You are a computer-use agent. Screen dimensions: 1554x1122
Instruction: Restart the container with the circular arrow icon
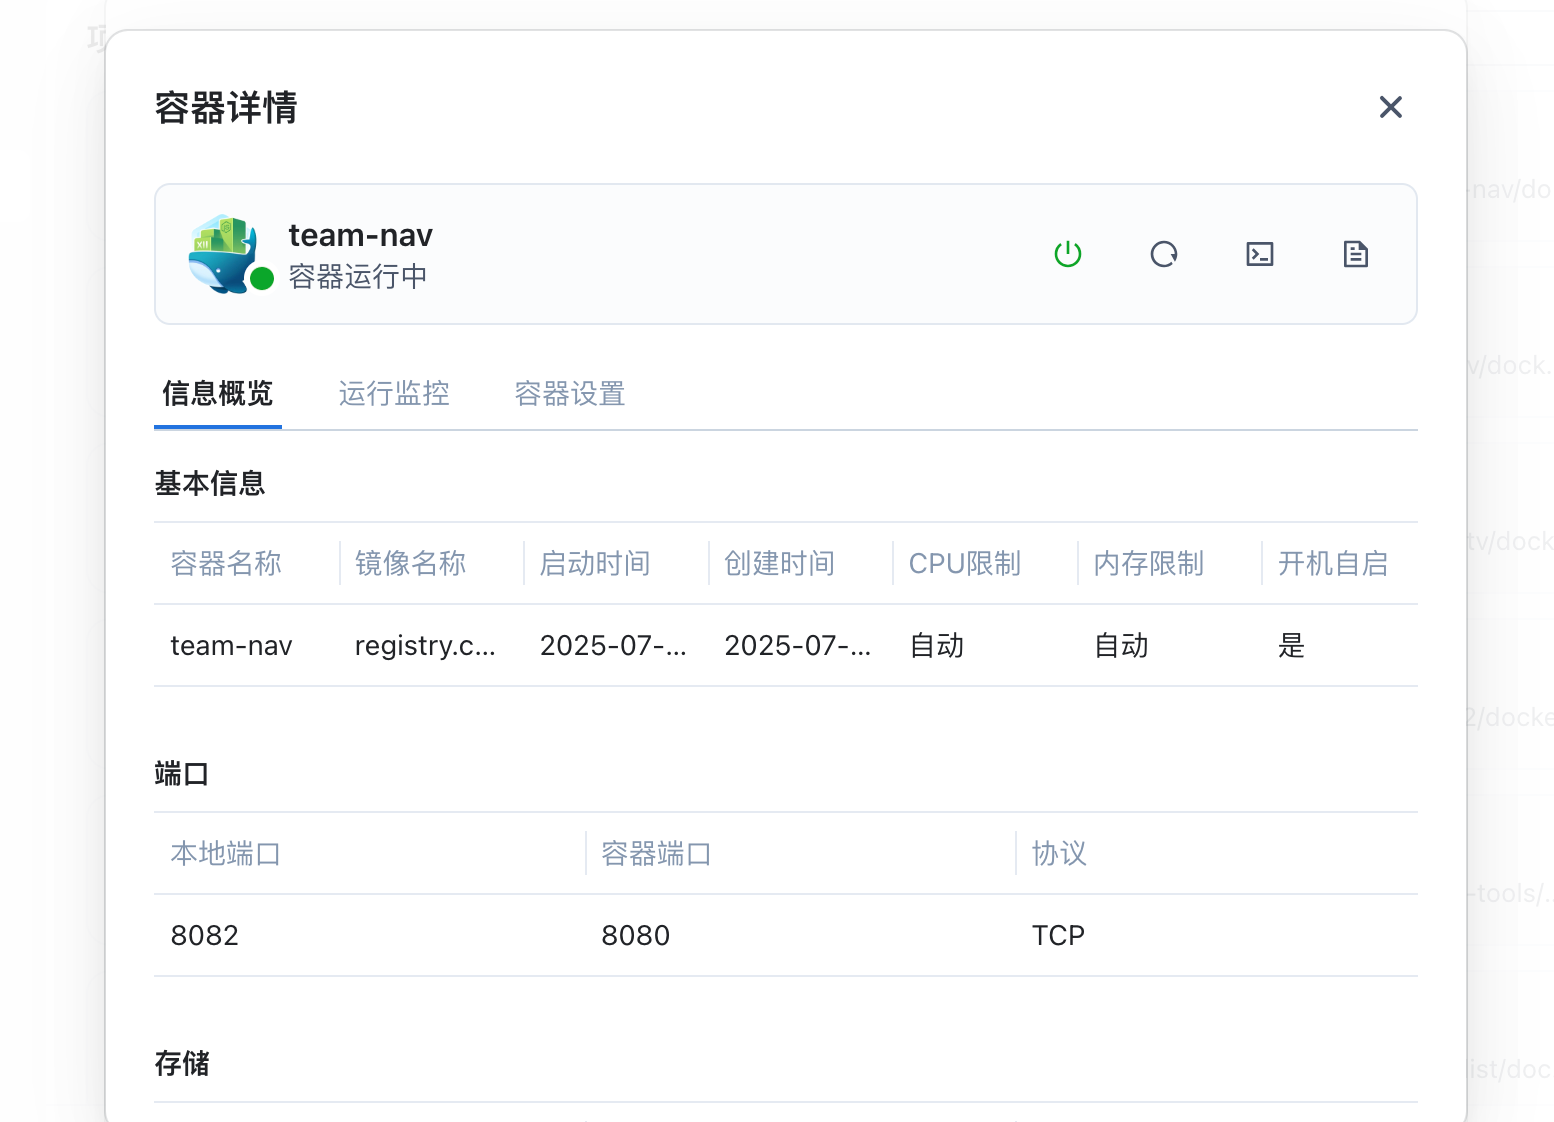pos(1164,254)
